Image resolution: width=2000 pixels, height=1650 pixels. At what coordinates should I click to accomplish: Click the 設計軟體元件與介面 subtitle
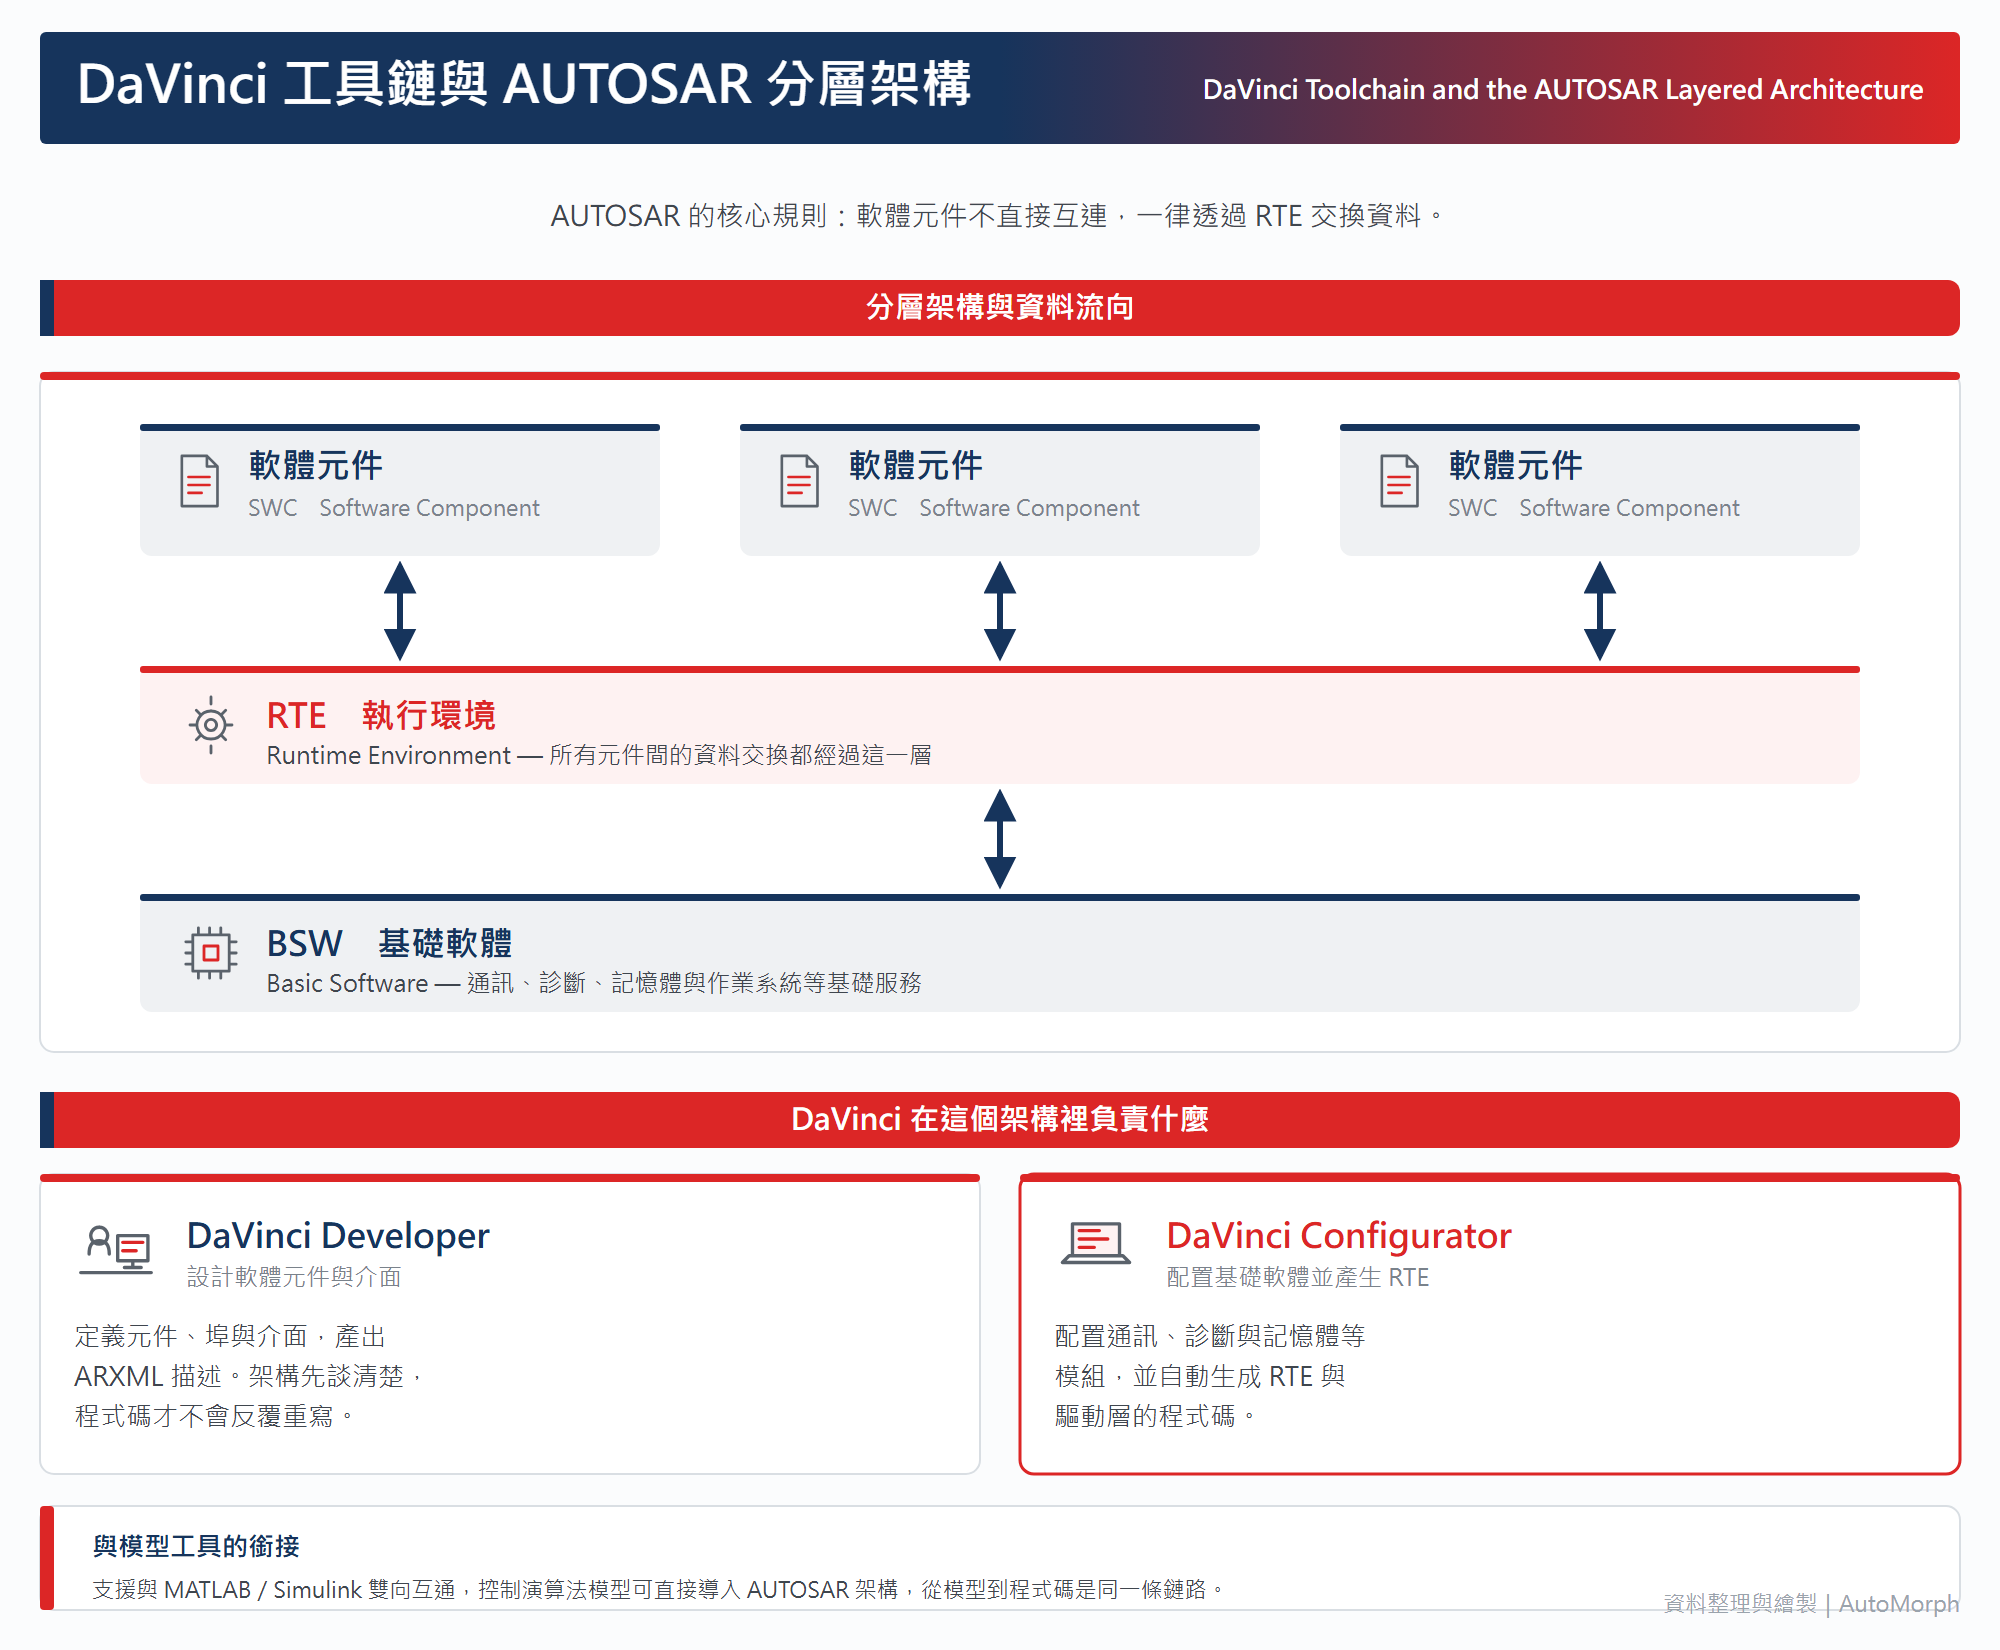tap(294, 1277)
